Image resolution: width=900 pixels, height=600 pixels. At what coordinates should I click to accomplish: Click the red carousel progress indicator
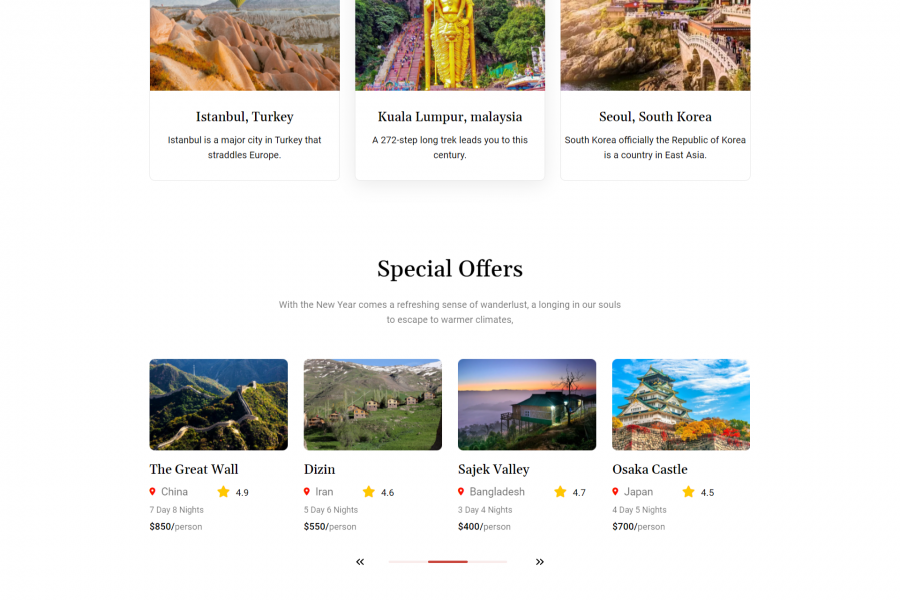pos(448,562)
